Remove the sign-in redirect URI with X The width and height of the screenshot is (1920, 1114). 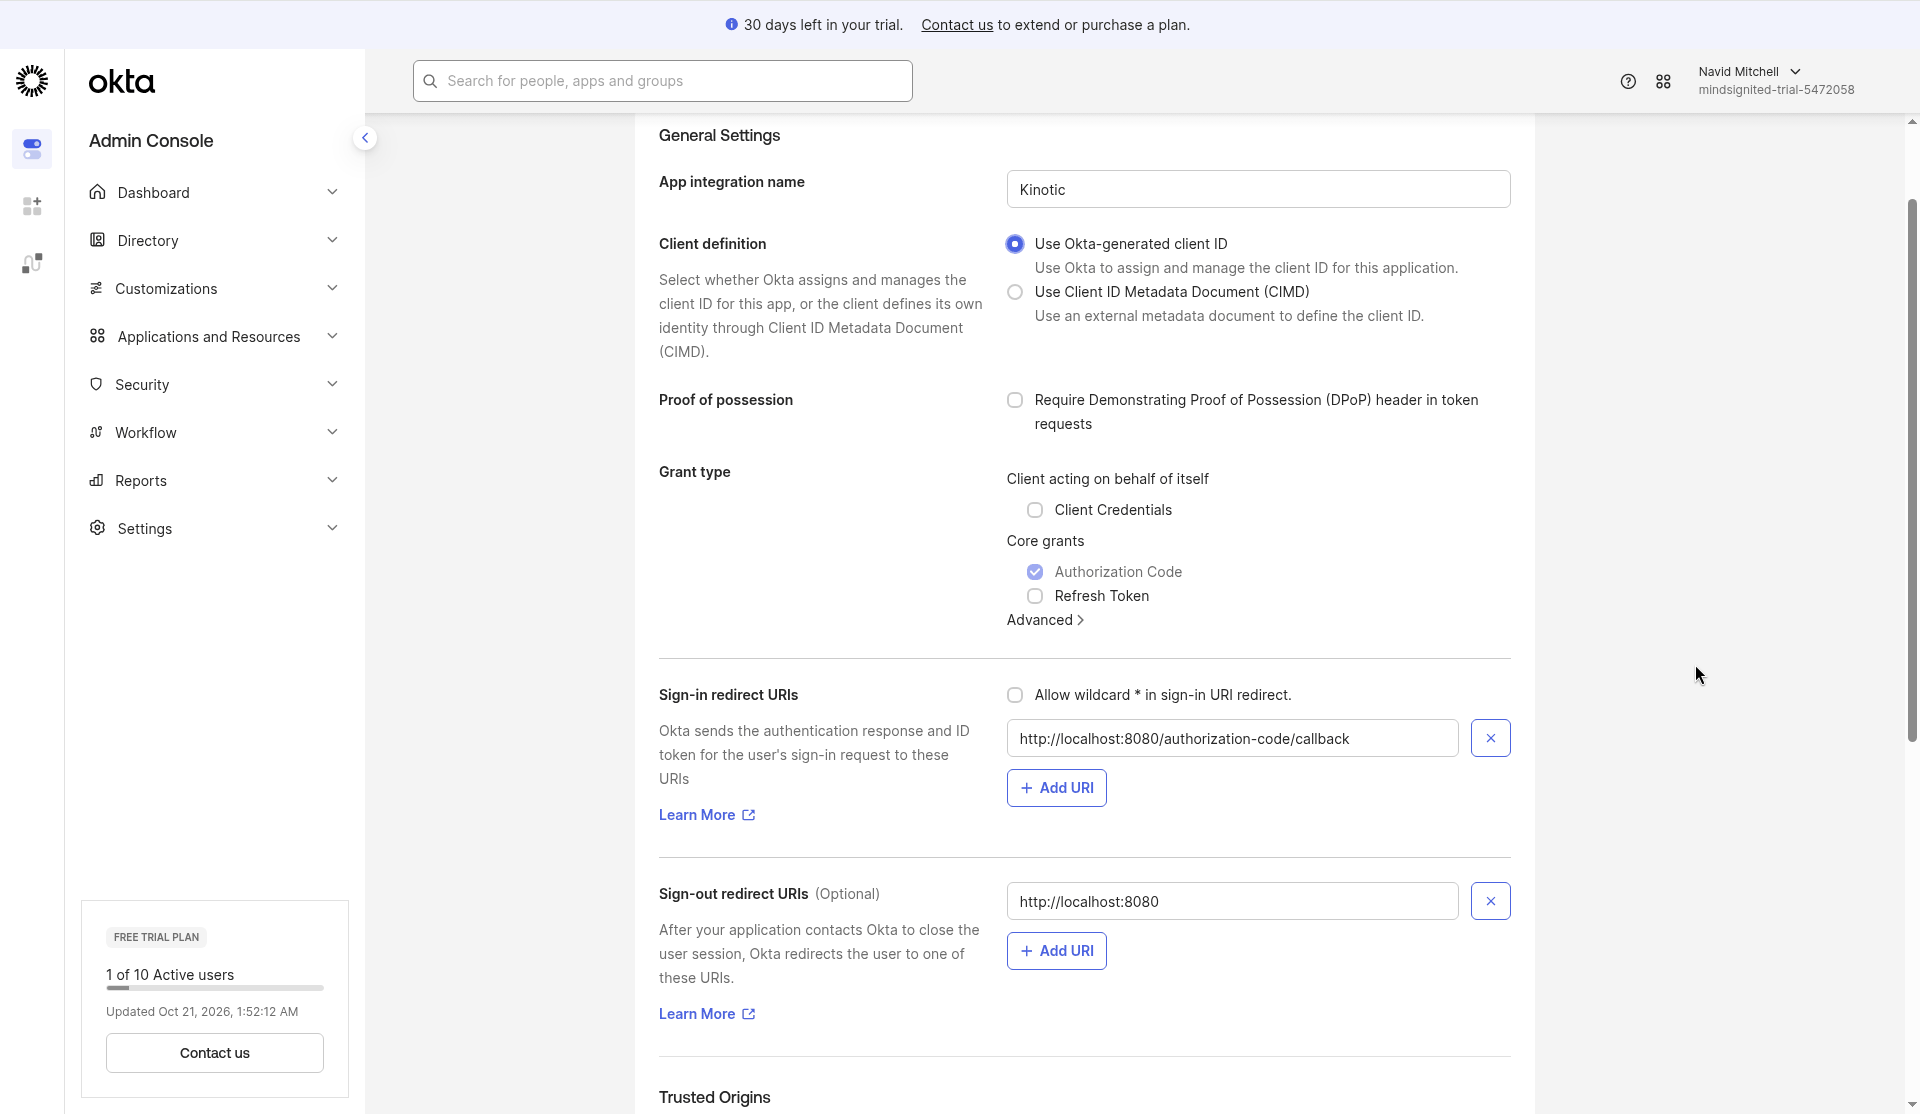pos(1490,738)
